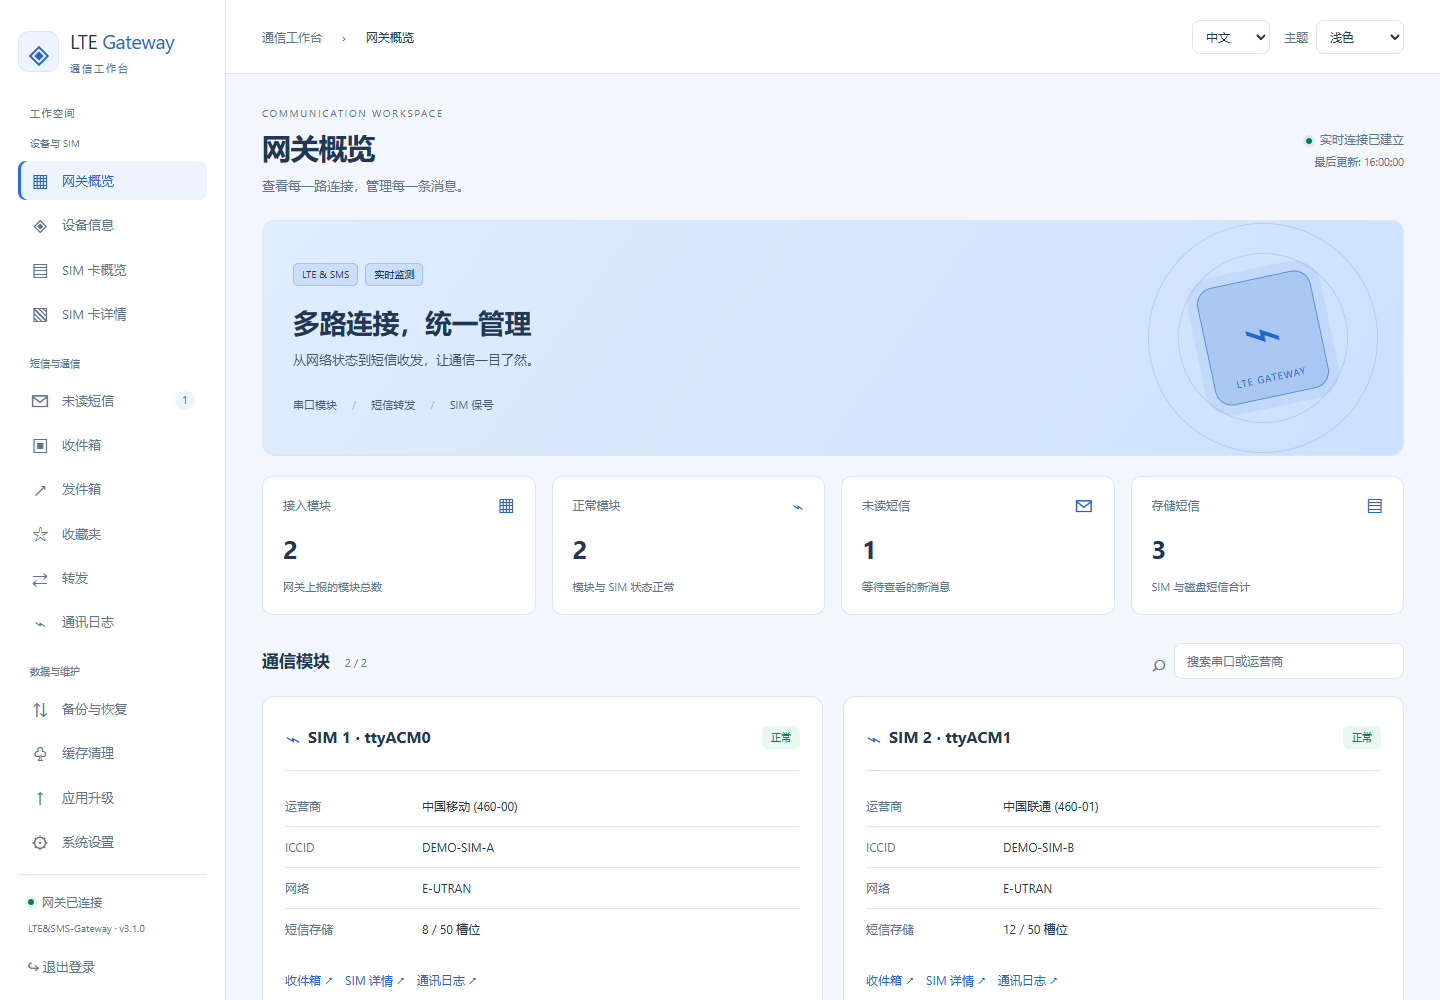1440x1000 pixels.
Task: Click the 正常模块 stat card
Action: coord(688,545)
